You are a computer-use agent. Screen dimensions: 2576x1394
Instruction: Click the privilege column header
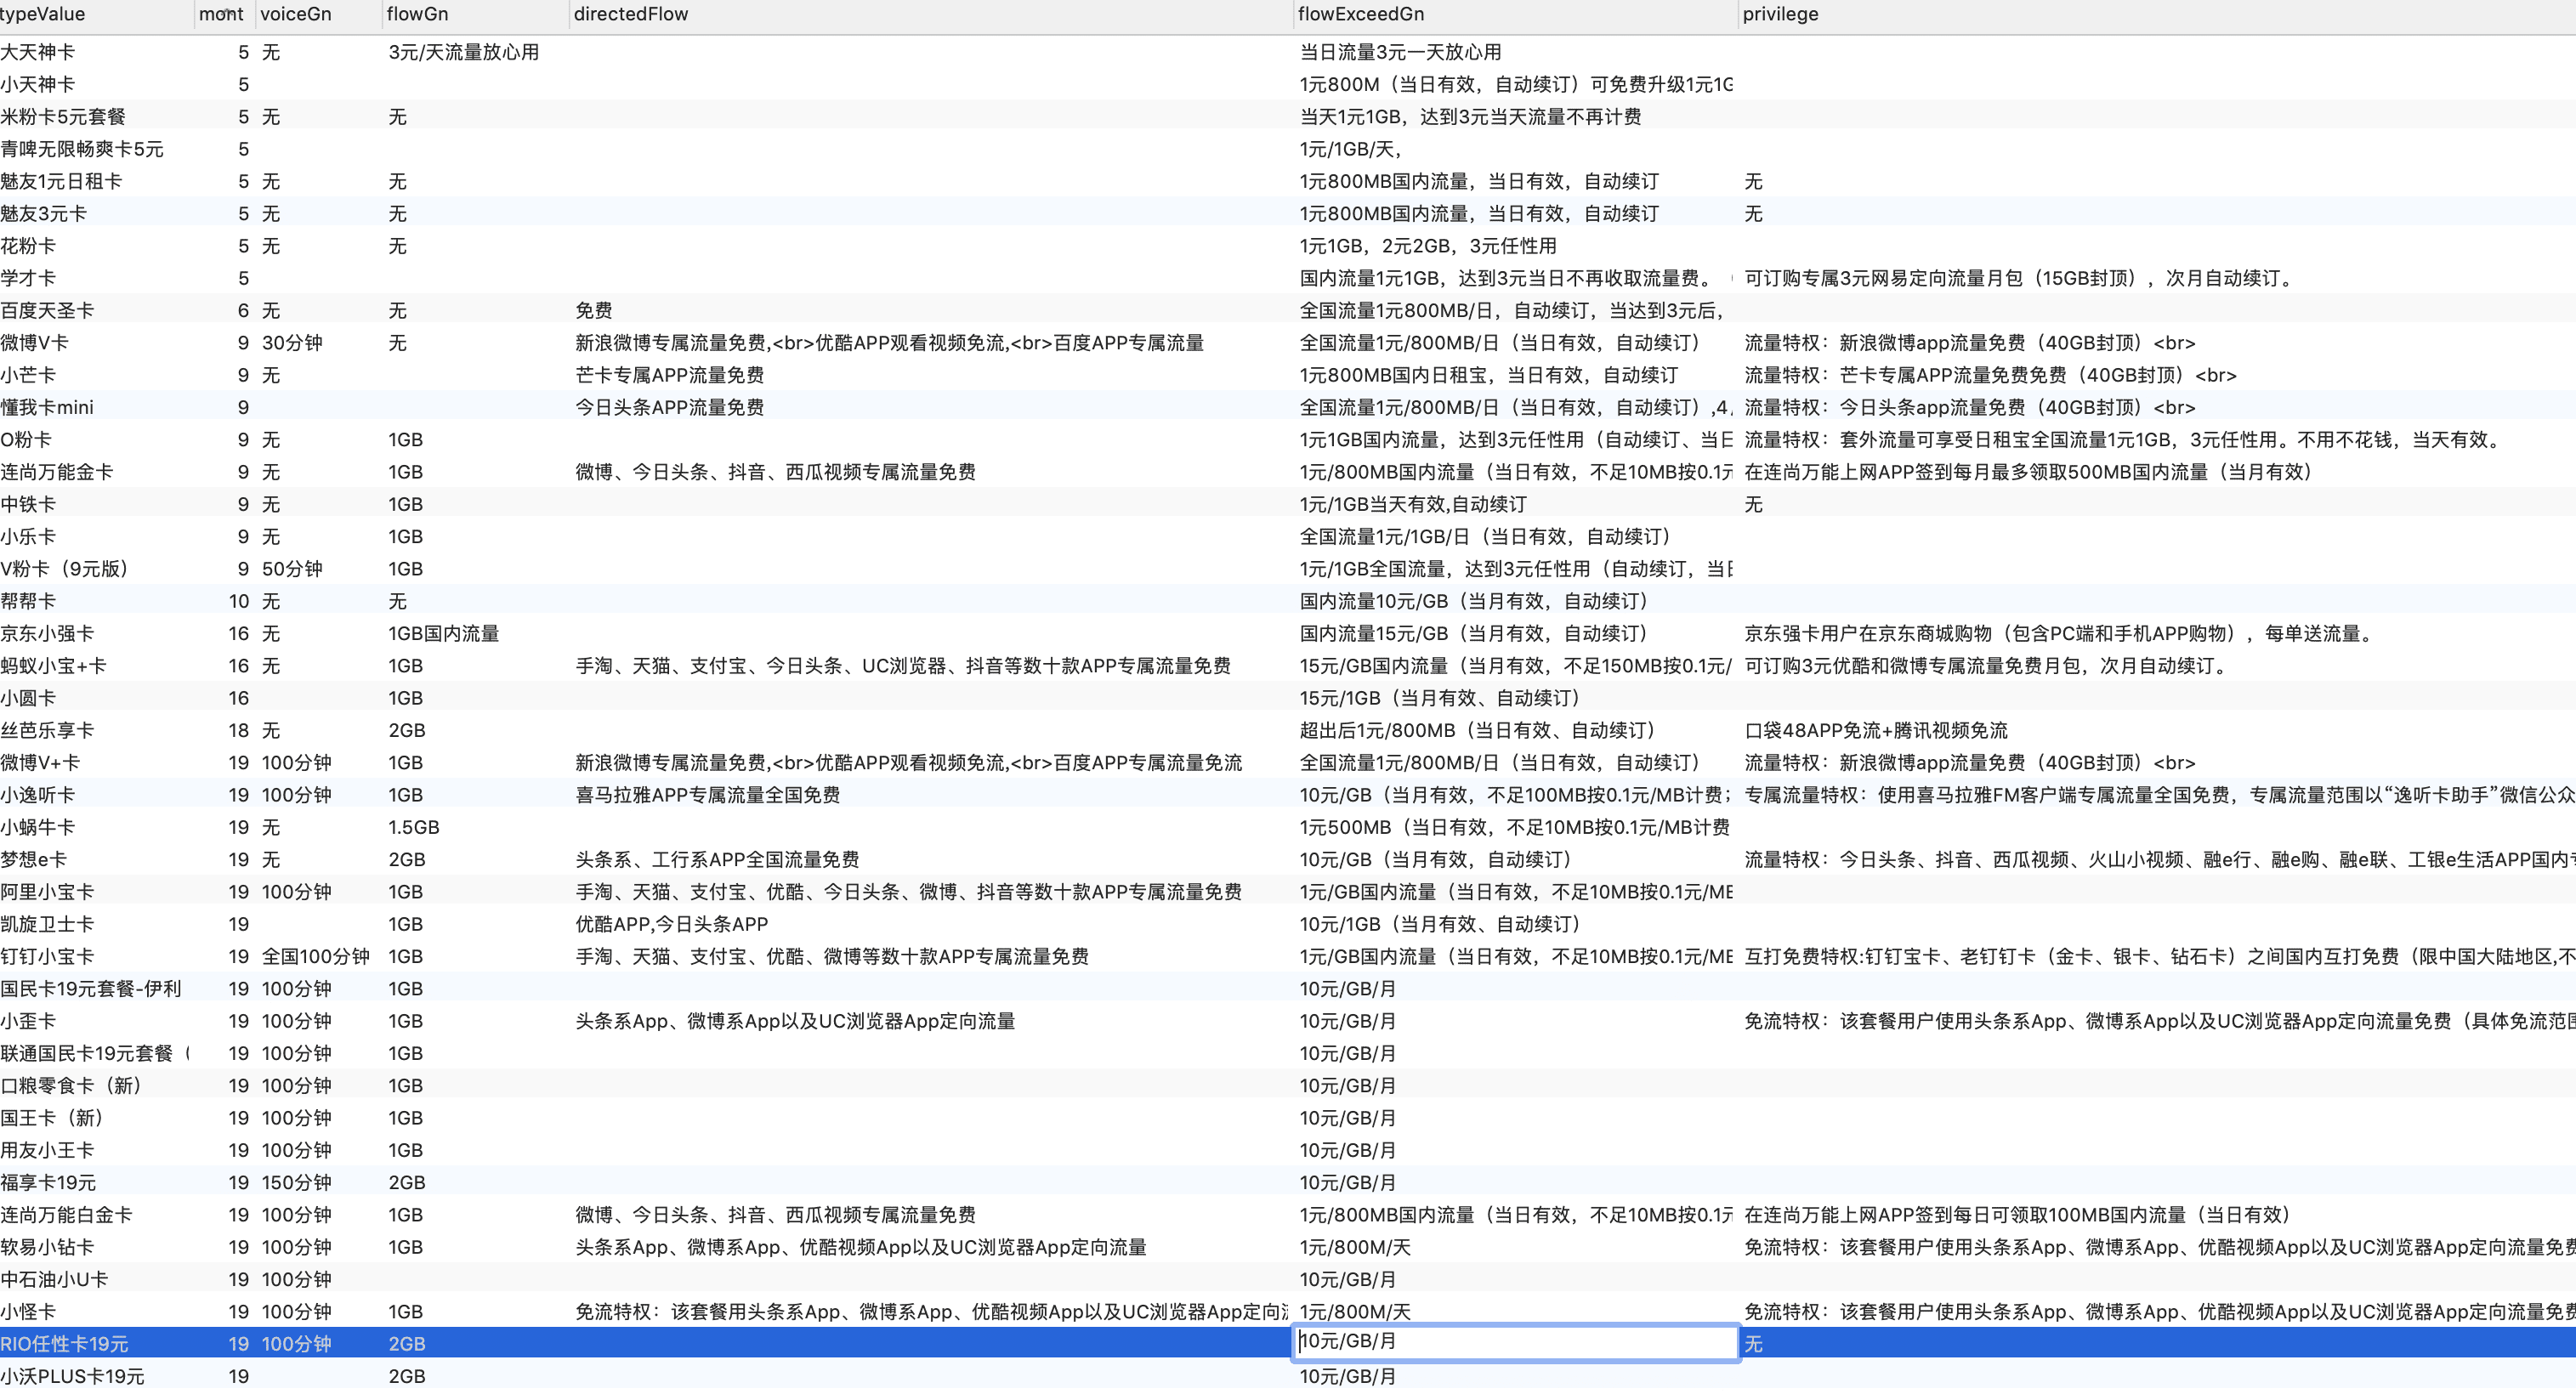1780,14
